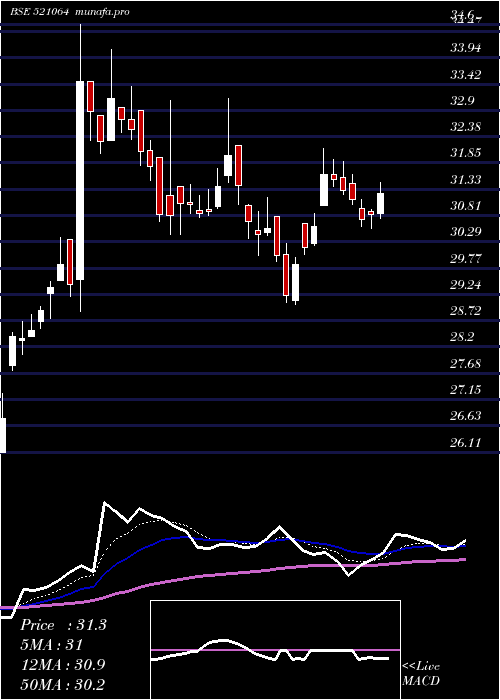Click the 'munafa.pro' watermark text
The image size is (500, 700).
103,12
